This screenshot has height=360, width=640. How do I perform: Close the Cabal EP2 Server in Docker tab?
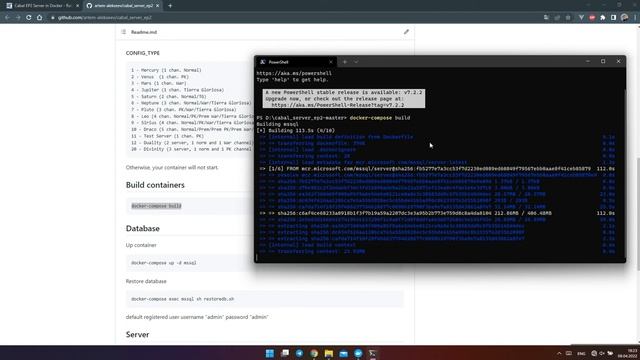[x=78, y=6]
